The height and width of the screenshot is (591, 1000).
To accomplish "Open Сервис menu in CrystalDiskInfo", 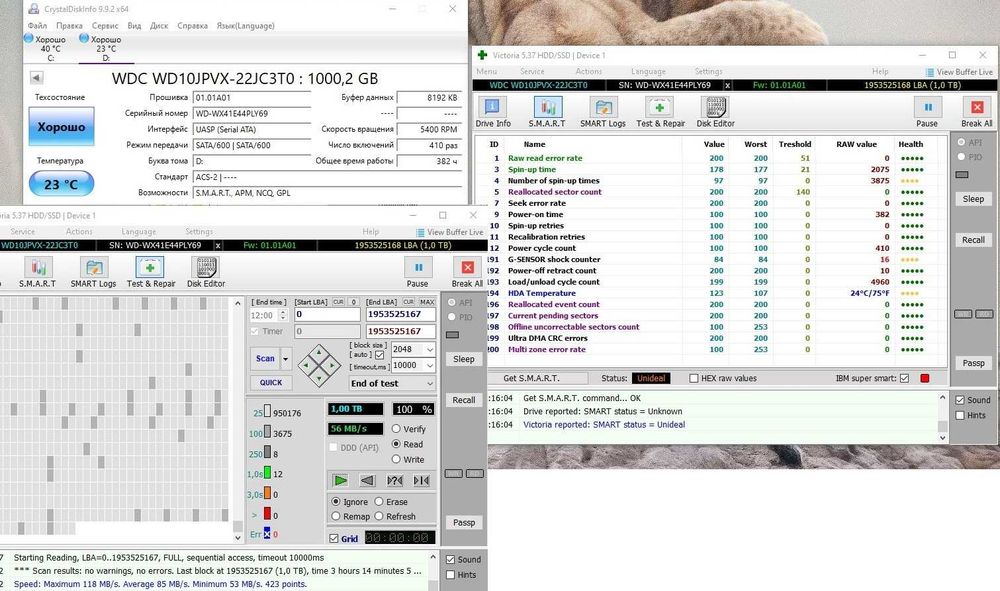I will click(105, 26).
